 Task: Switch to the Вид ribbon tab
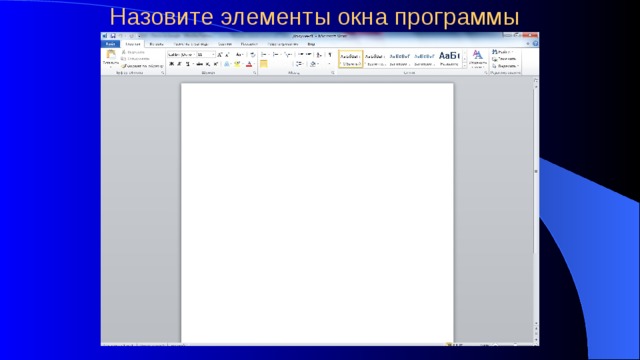click(311, 44)
